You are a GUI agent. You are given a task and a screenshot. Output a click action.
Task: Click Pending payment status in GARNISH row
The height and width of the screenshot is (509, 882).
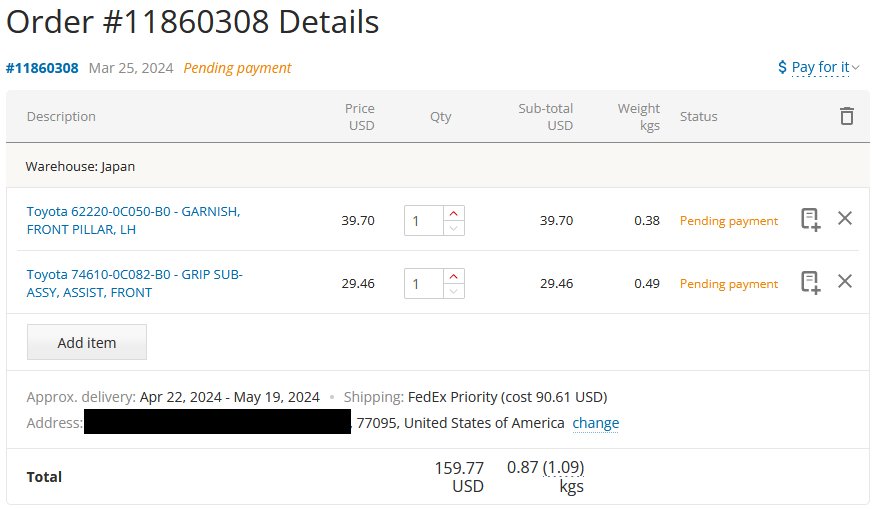pyautogui.click(x=728, y=220)
